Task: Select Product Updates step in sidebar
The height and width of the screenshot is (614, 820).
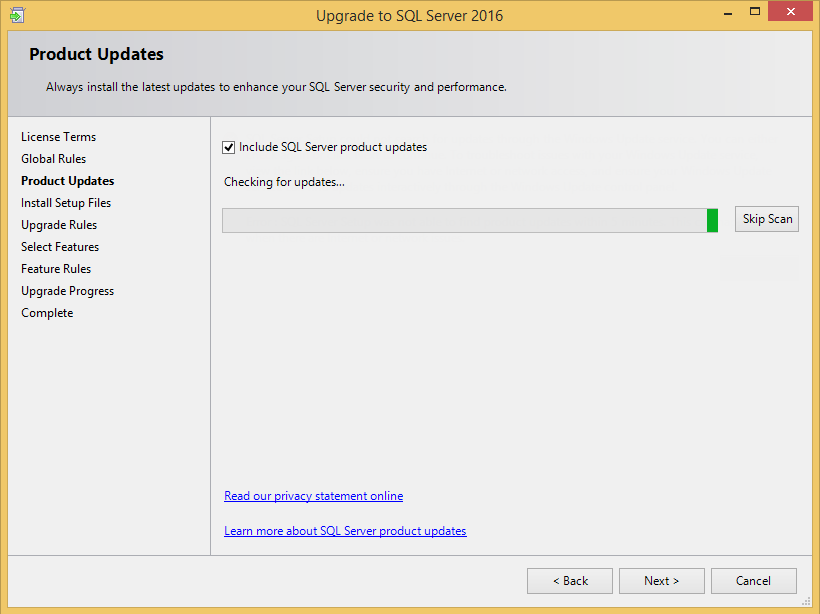Action: pos(67,181)
